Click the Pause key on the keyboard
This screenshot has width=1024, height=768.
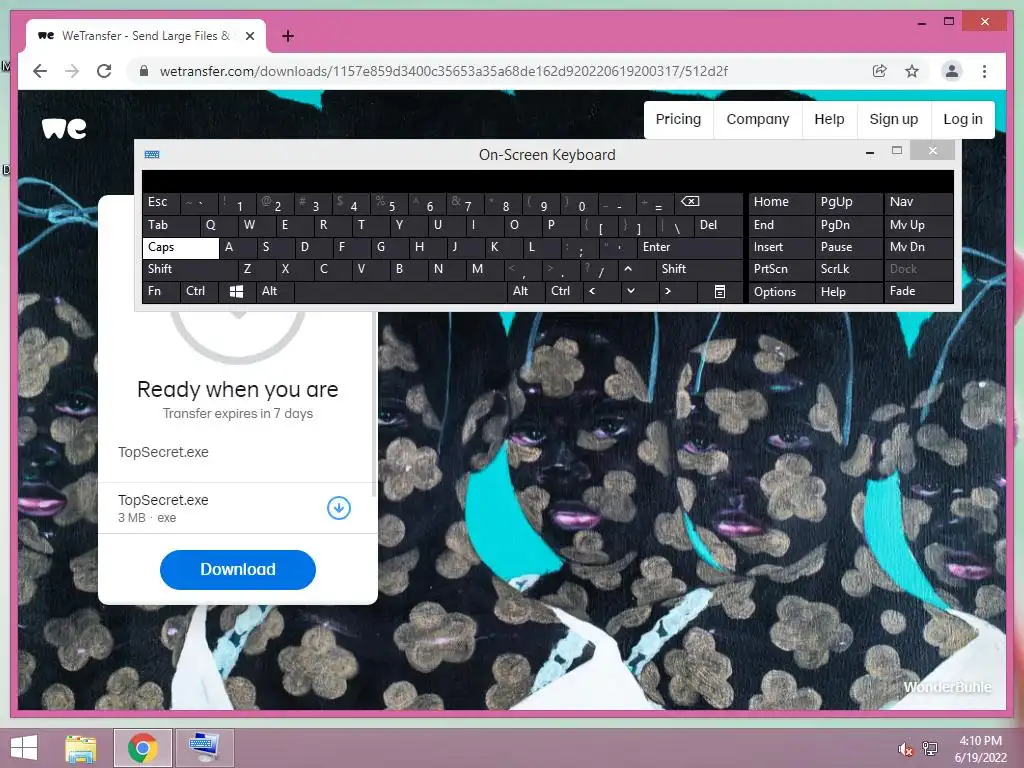[848, 248]
